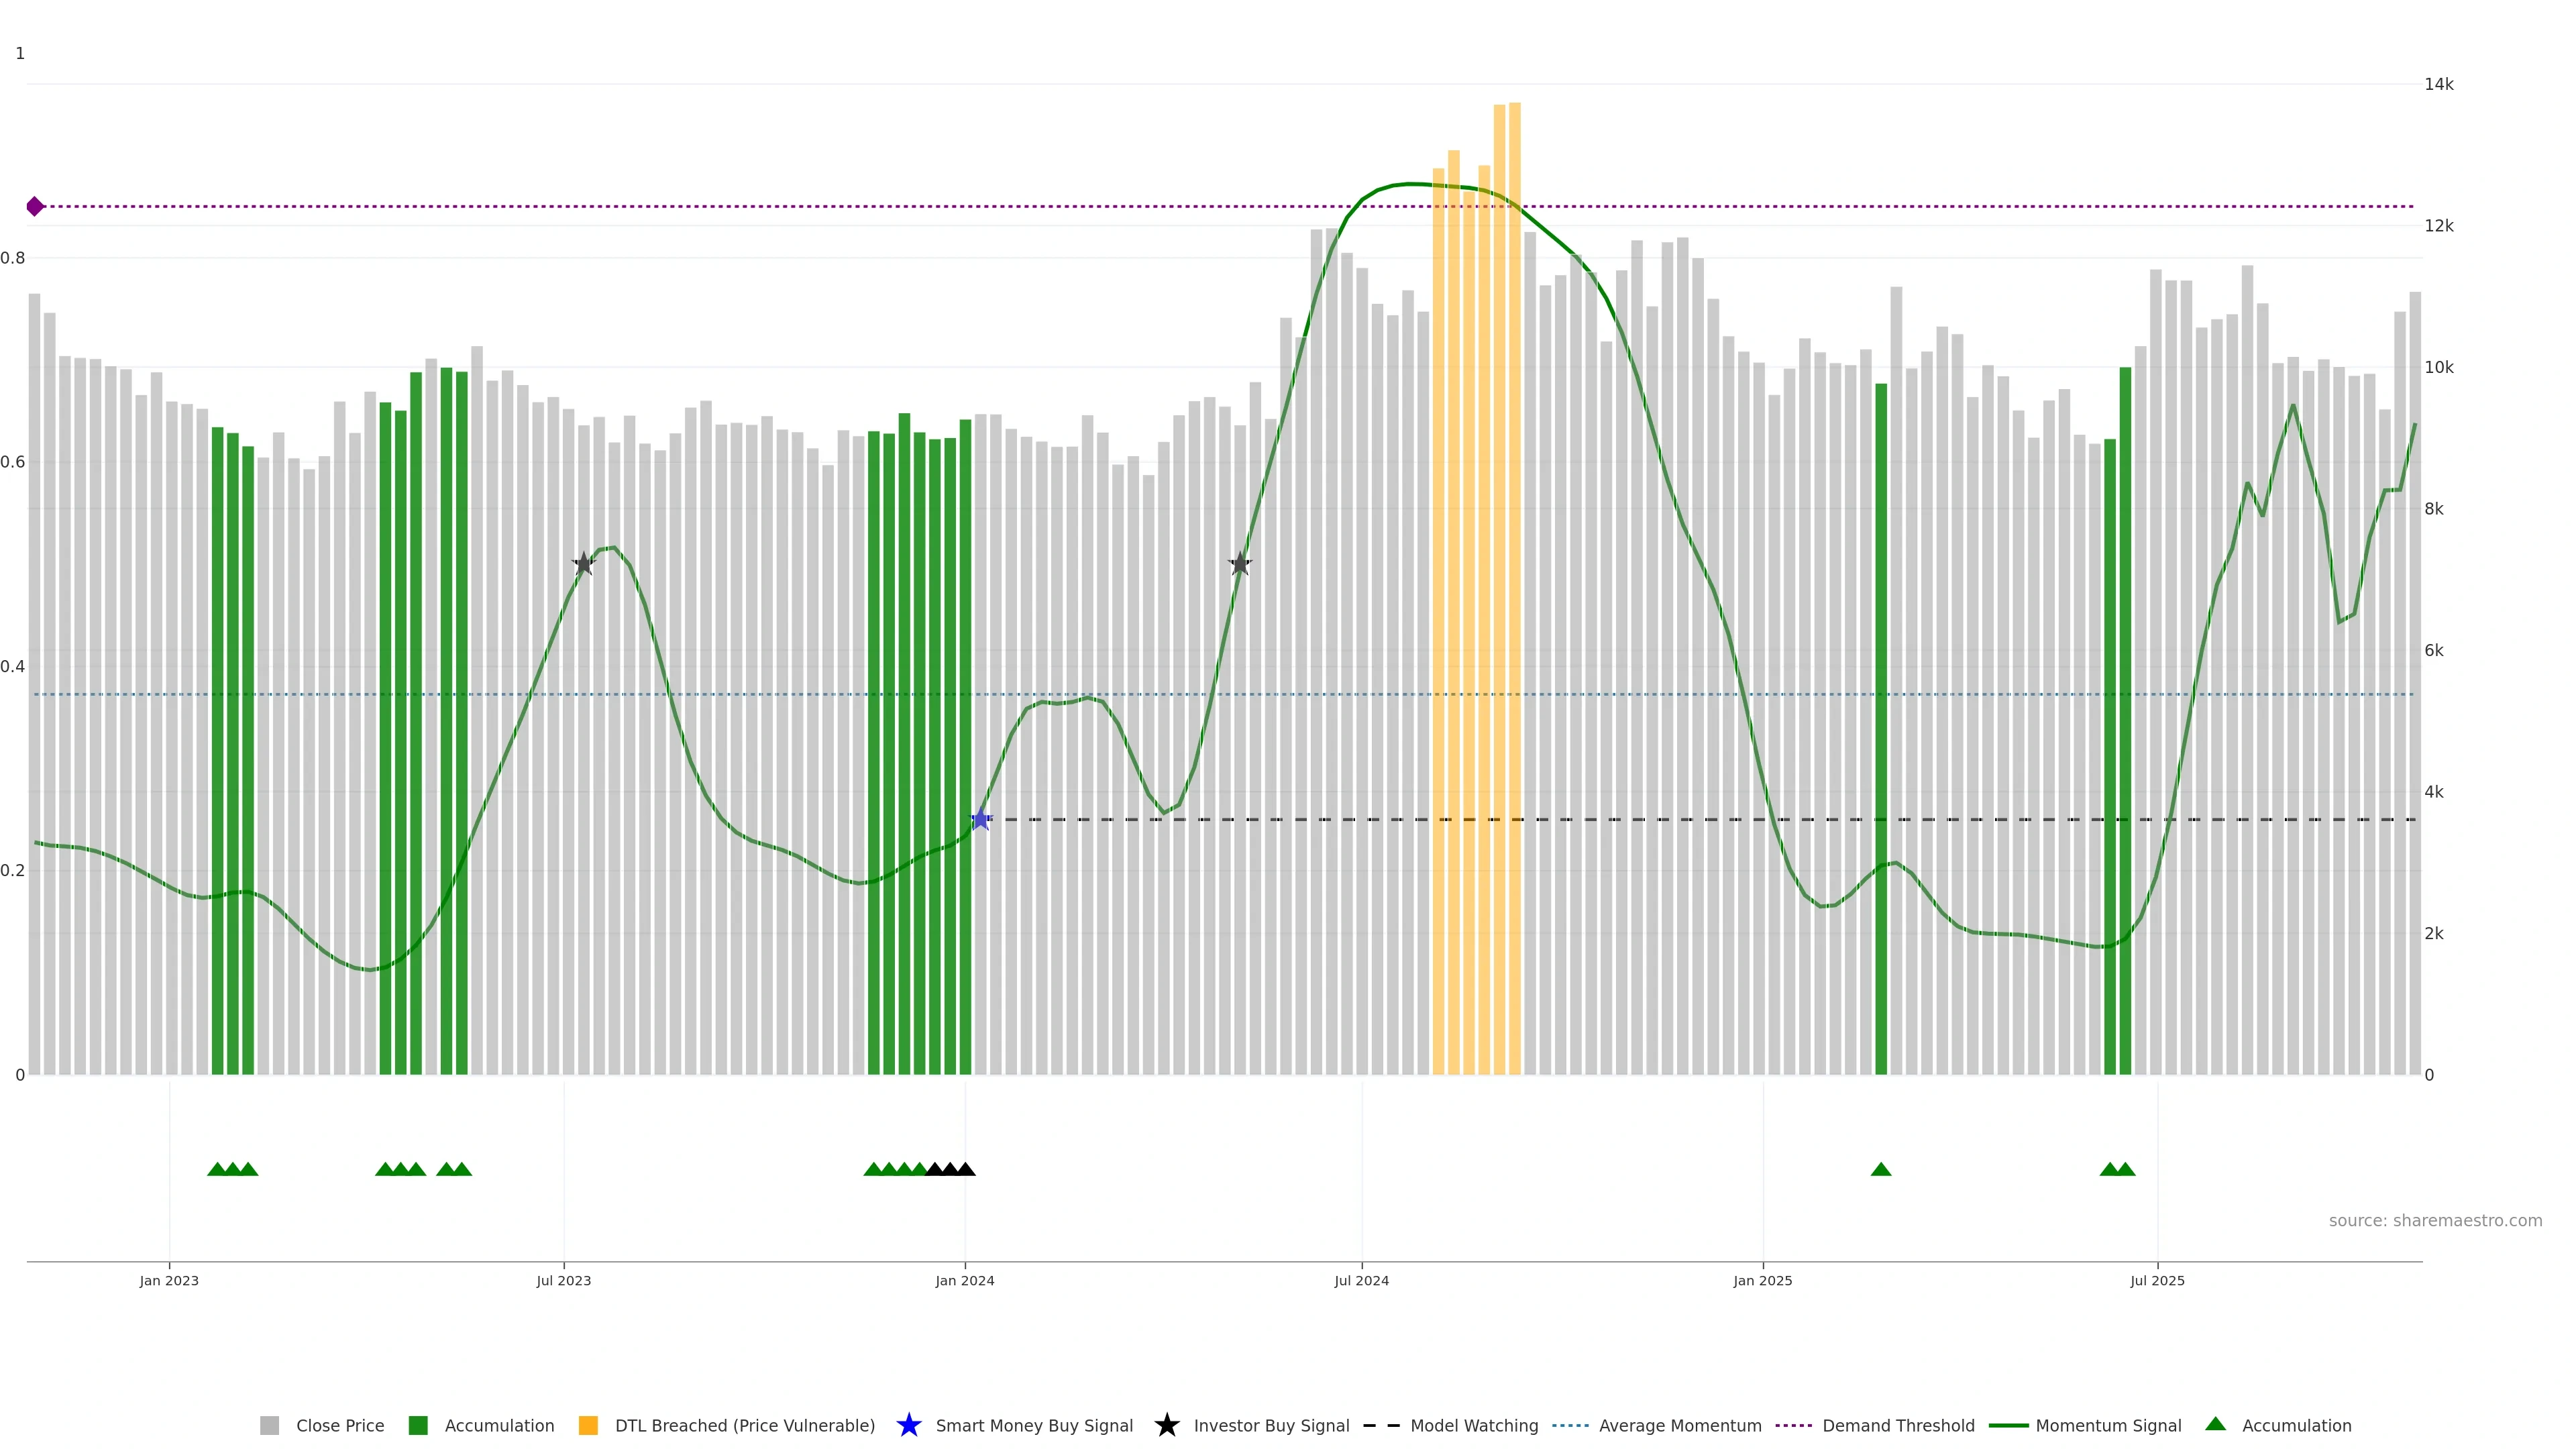Toggle the Close Price legend entry
Image resolution: width=2576 pixels, height=1449 pixels.
pos(339,1425)
